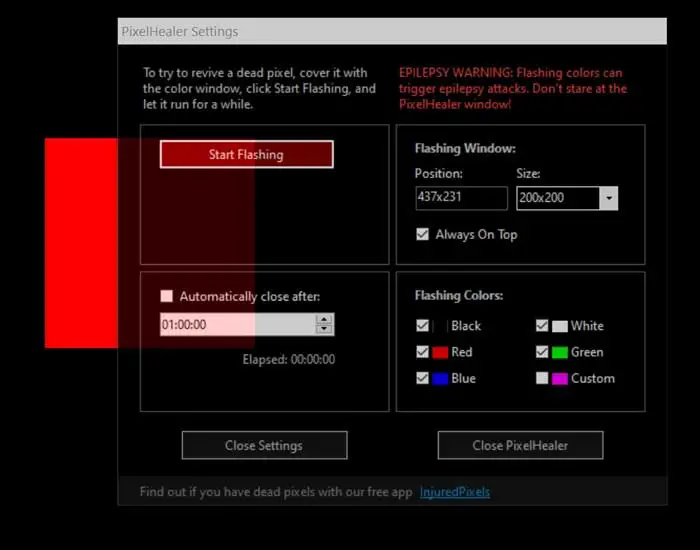Click the magenta Custom color swatch
This screenshot has height=550, width=700.
click(x=560, y=379)
